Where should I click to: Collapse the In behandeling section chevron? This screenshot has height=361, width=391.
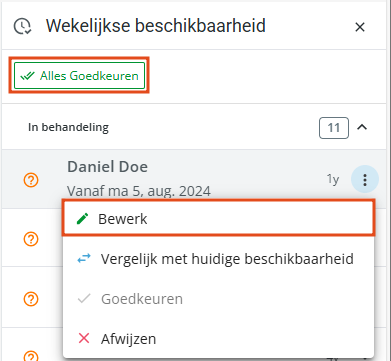pyautogui.click(x=362, y=127)
